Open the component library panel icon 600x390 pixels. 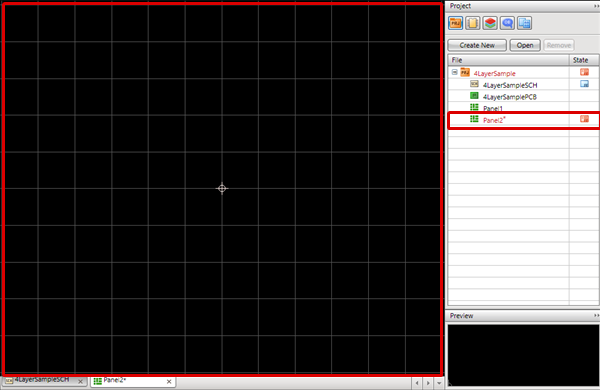(x=473, y=23)
